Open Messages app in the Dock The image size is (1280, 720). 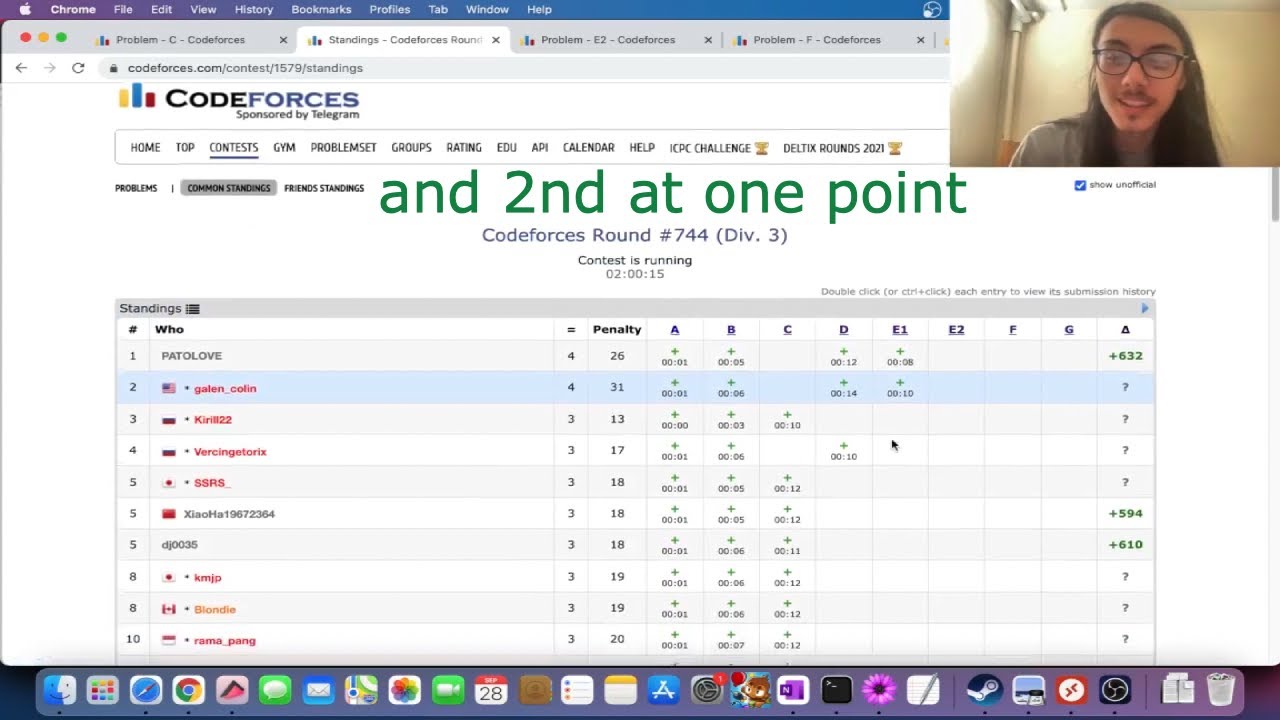click(275, 690)
